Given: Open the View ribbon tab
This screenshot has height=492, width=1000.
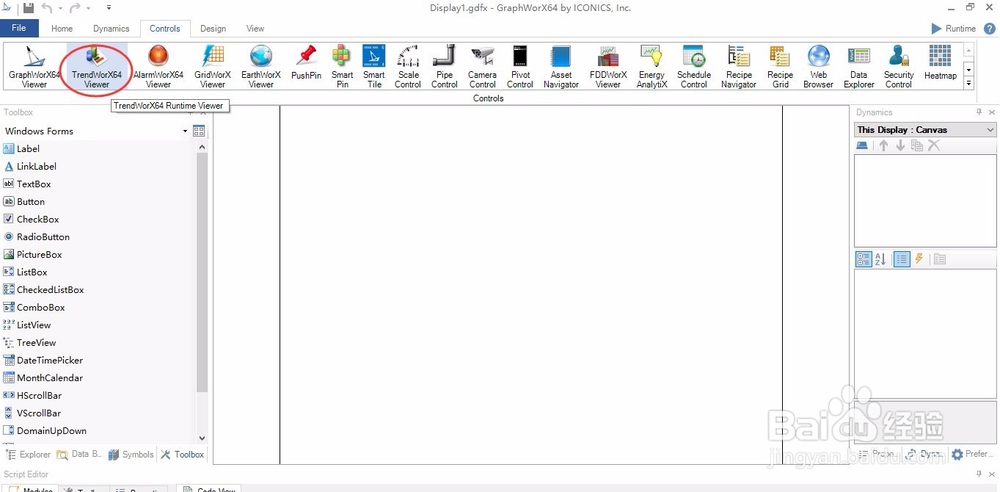Looking at the screenshot, I should click(x=255, y=28).
